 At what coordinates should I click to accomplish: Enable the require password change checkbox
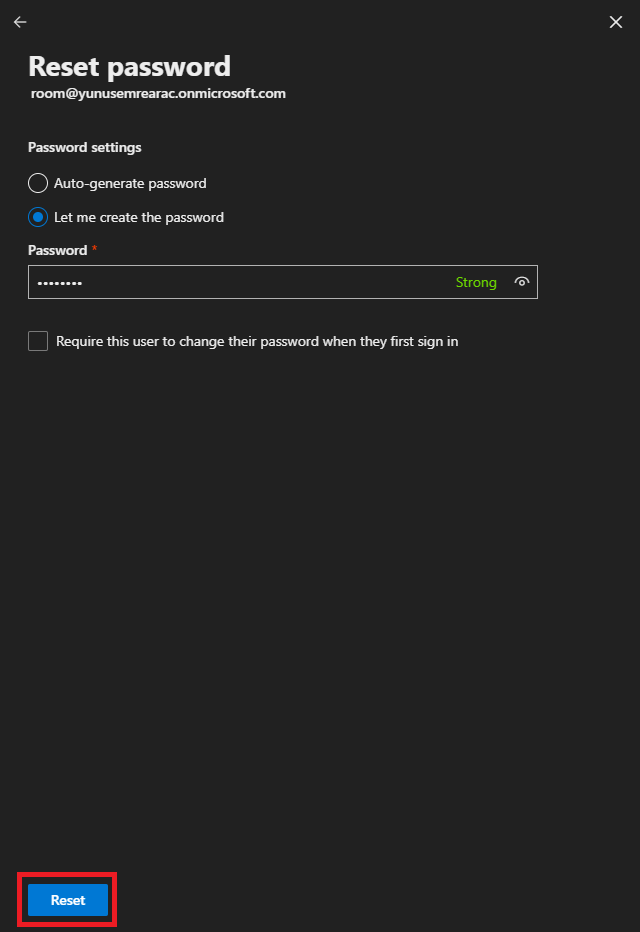pos(38,341)
